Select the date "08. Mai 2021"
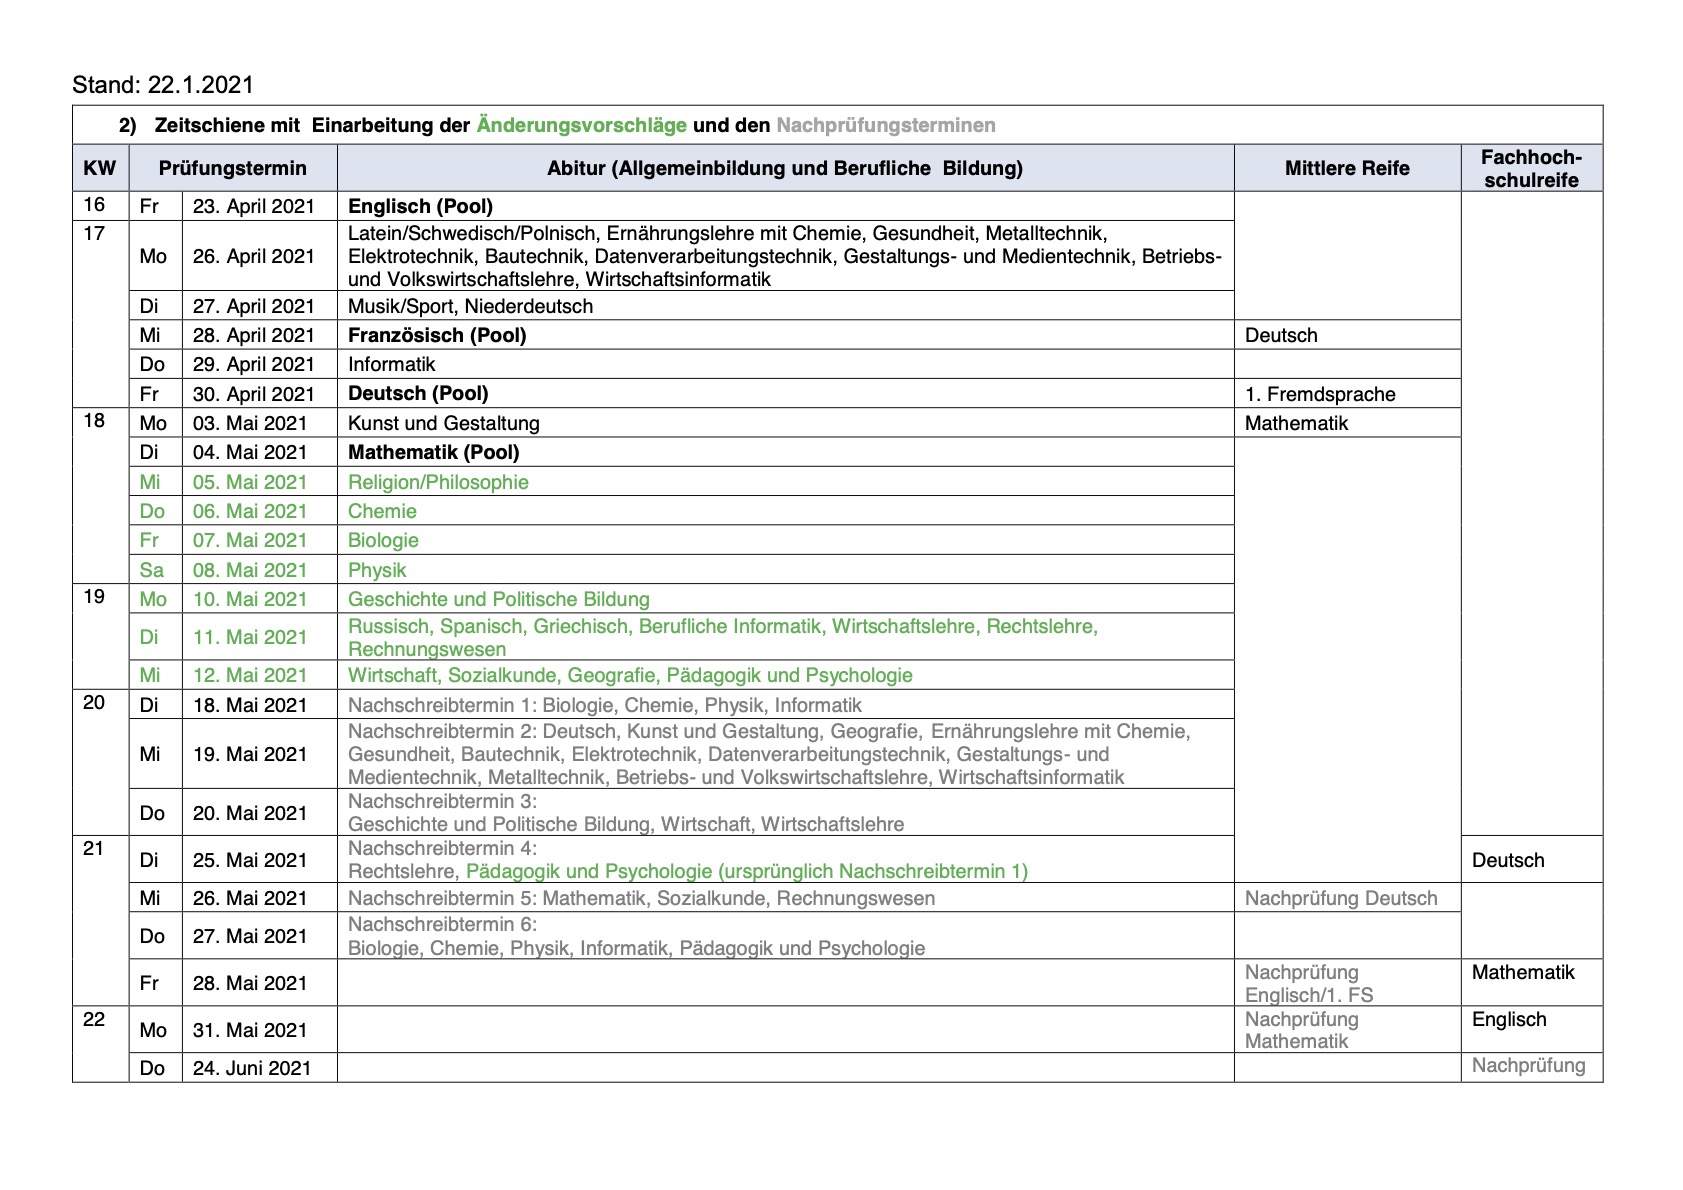This screenshot has height=1190, width=1683. pyautogui.click(x=250, y=570)
